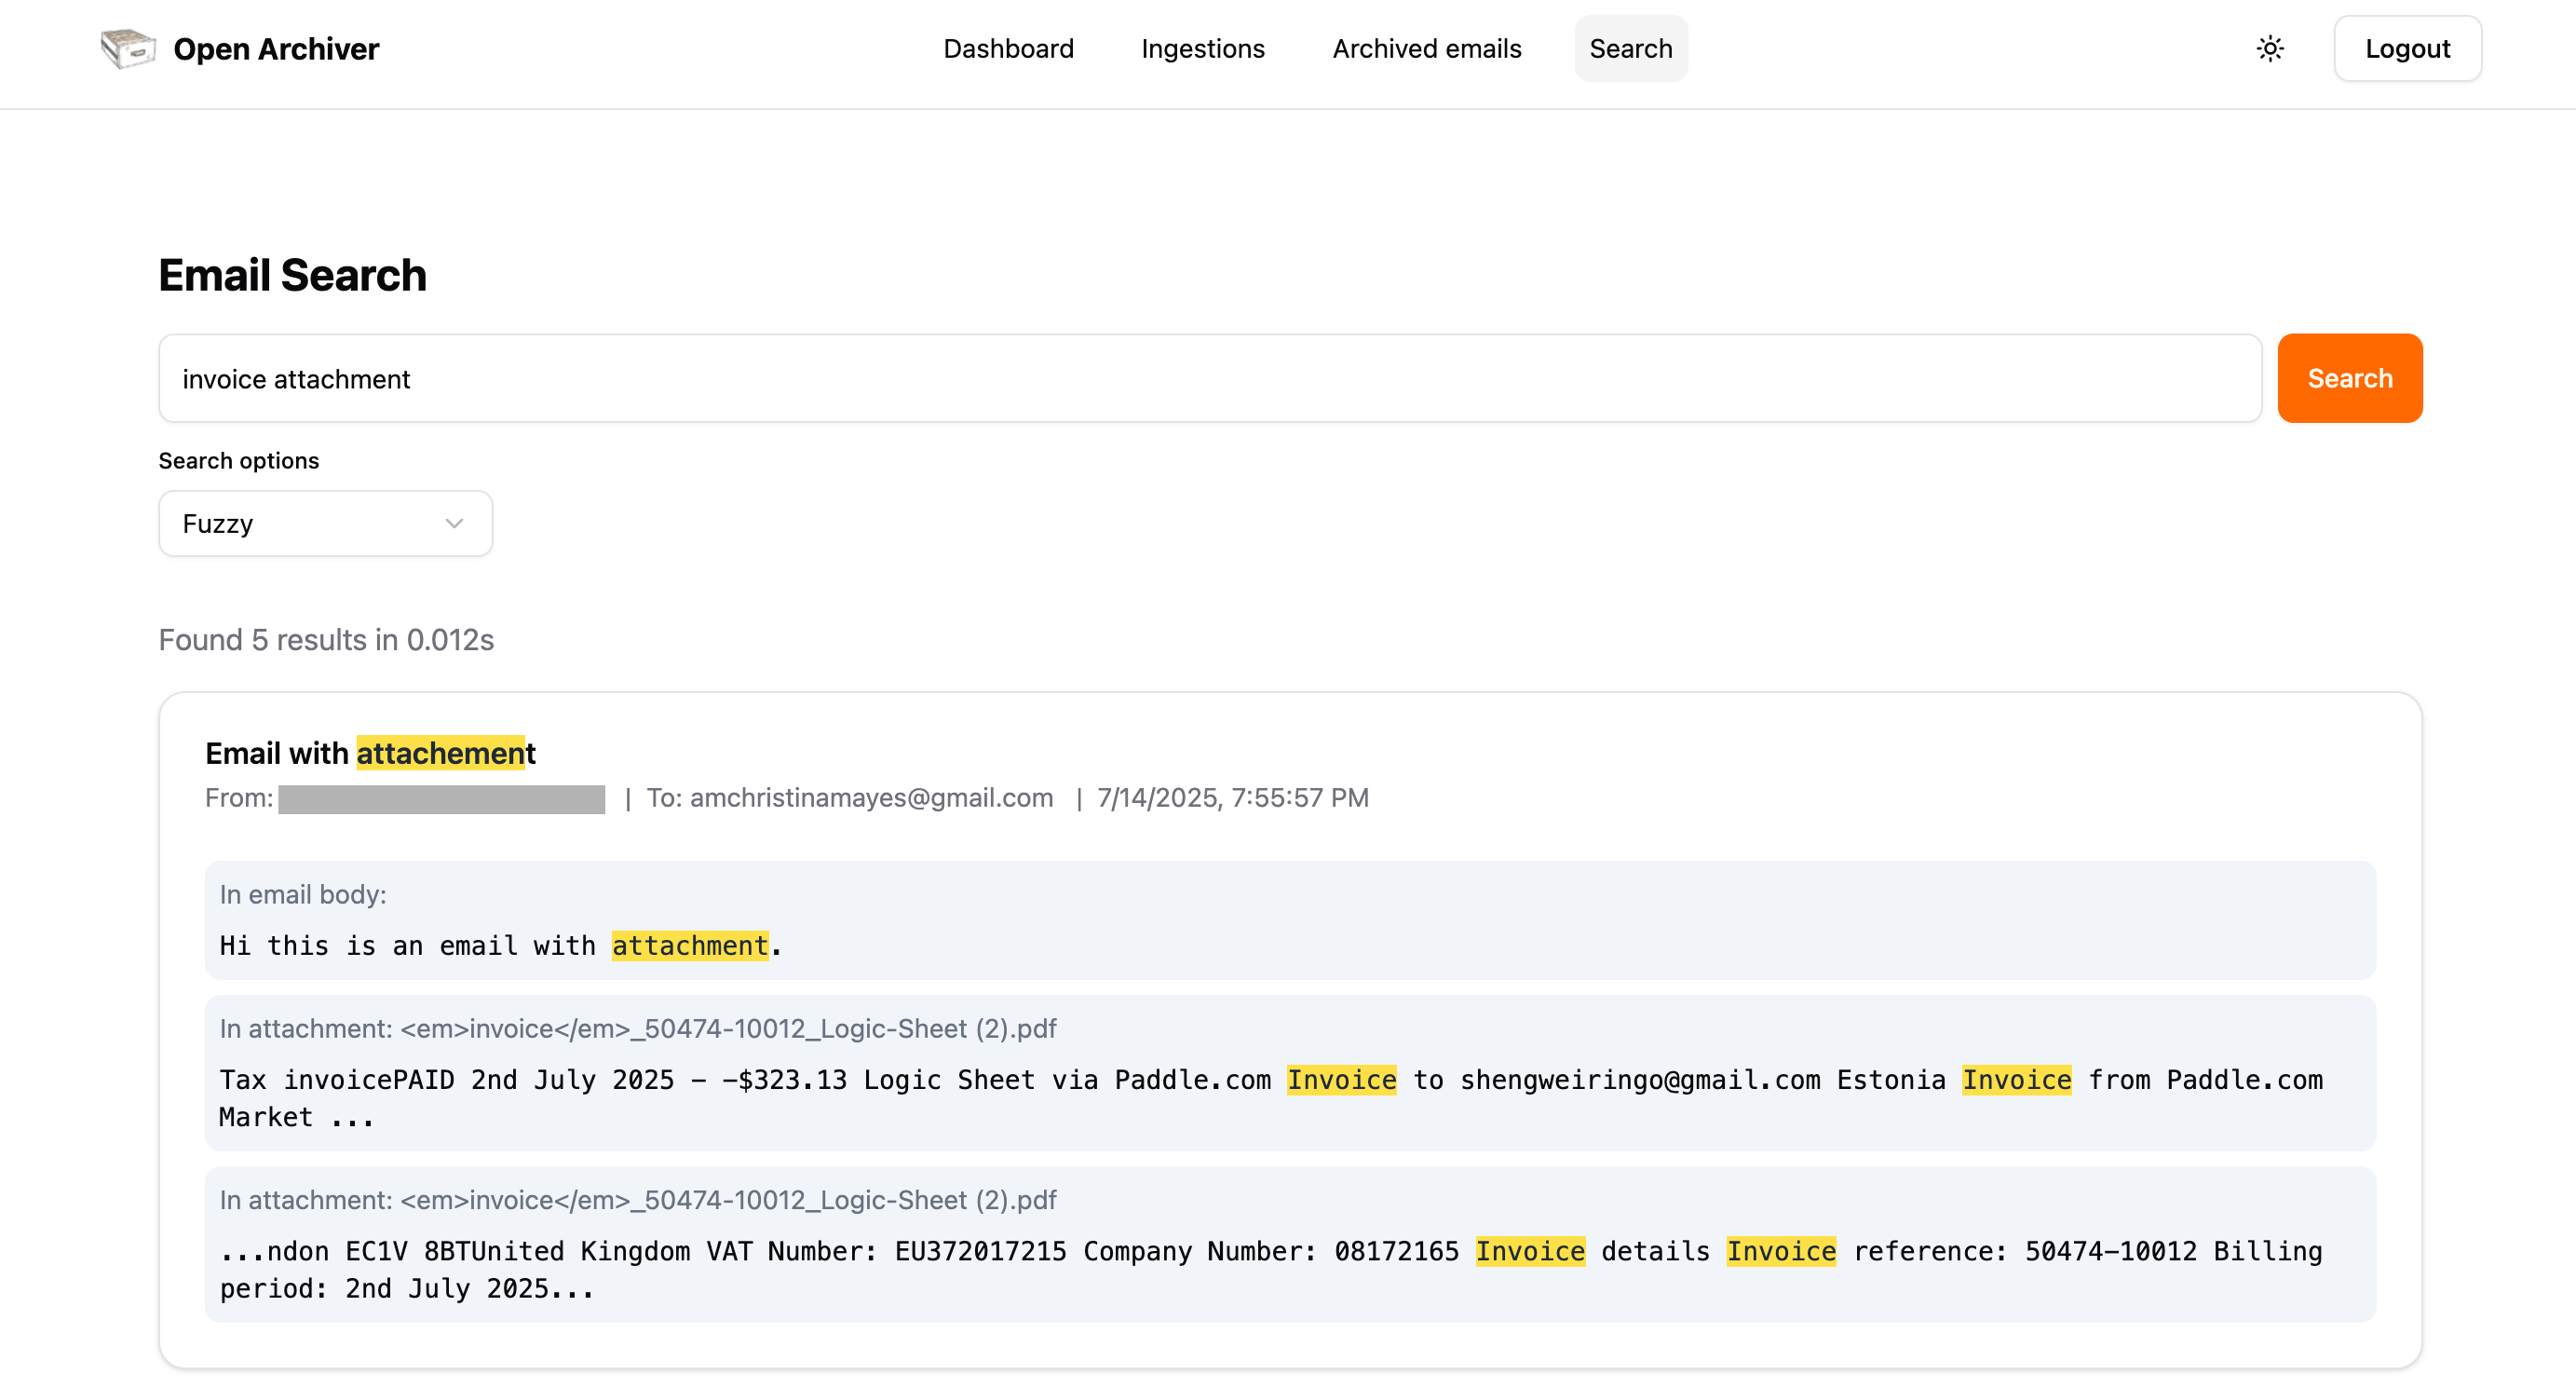
Task: Open the Ingestions section
Action: [1203, 48]
